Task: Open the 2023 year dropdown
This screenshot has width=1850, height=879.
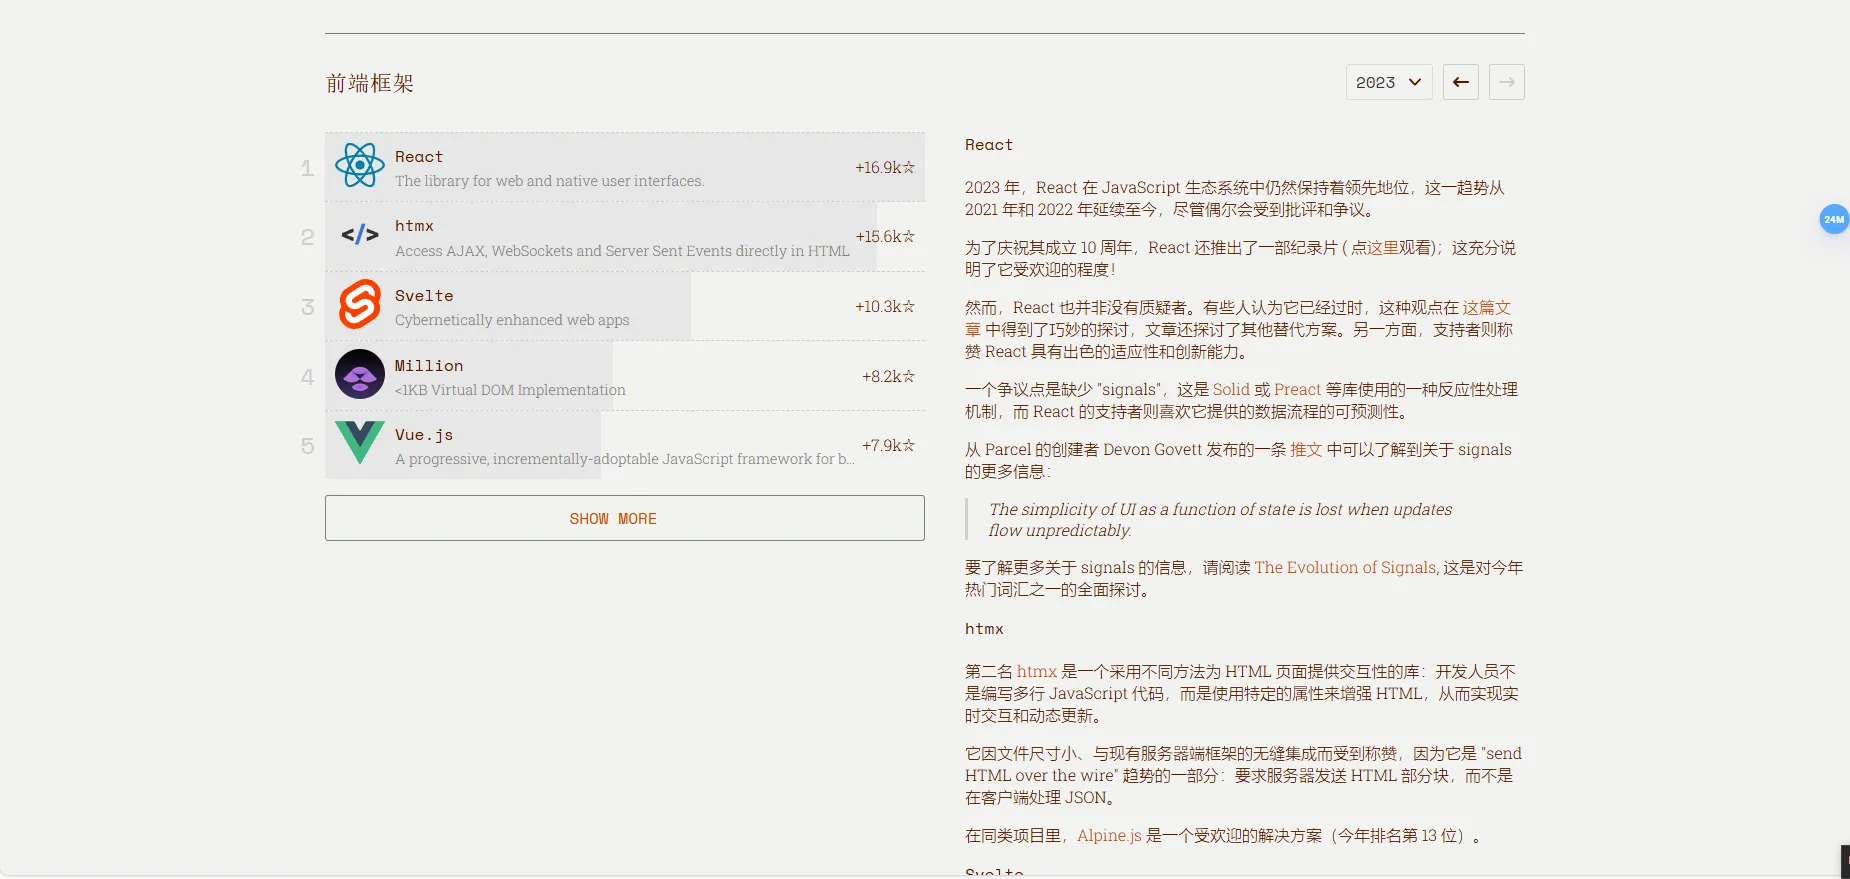Action: pos(1388,82)
